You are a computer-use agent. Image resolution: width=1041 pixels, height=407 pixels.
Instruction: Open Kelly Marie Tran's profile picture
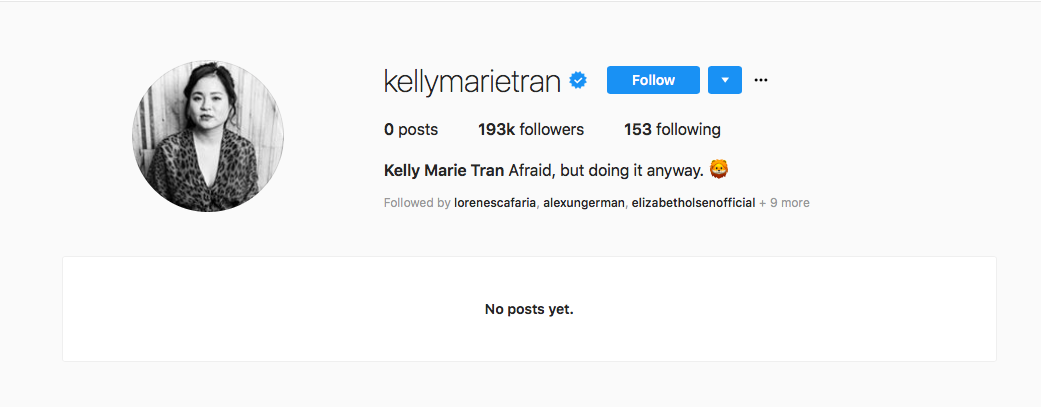click(x=208, y=135)
